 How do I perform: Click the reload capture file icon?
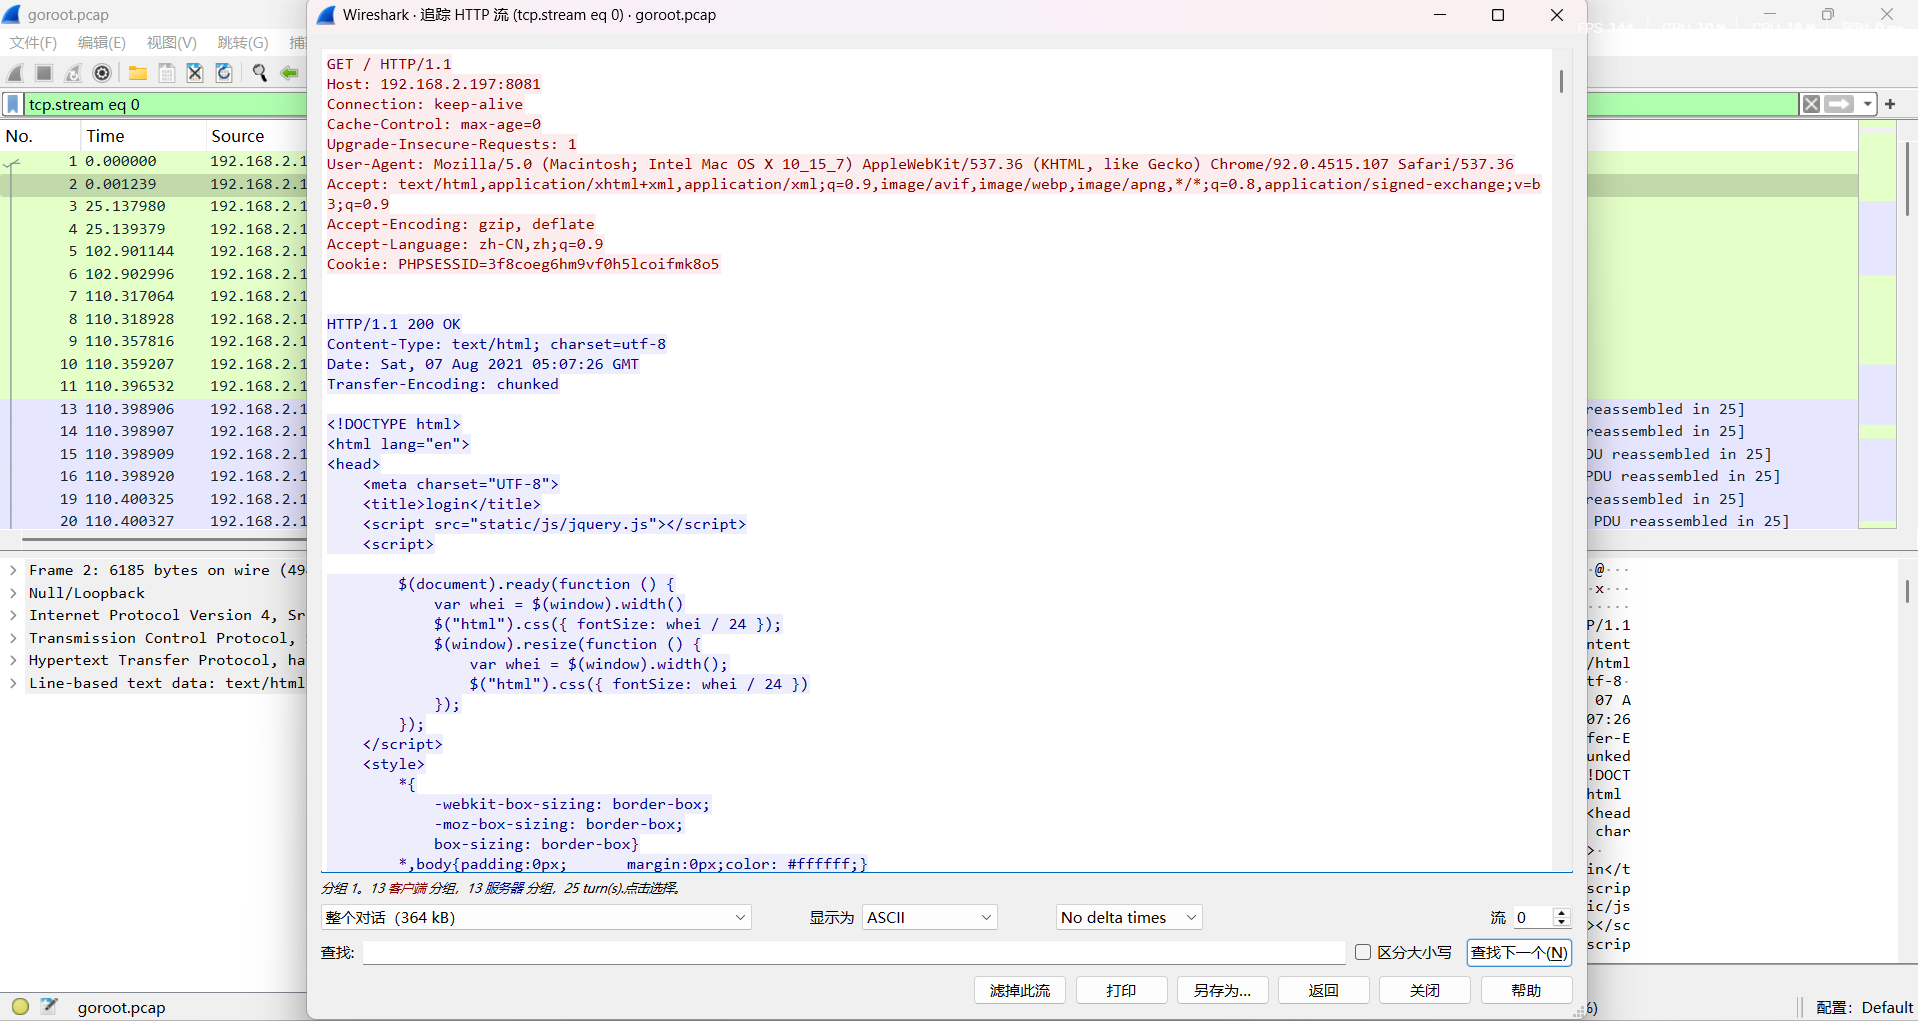[224, 73]
